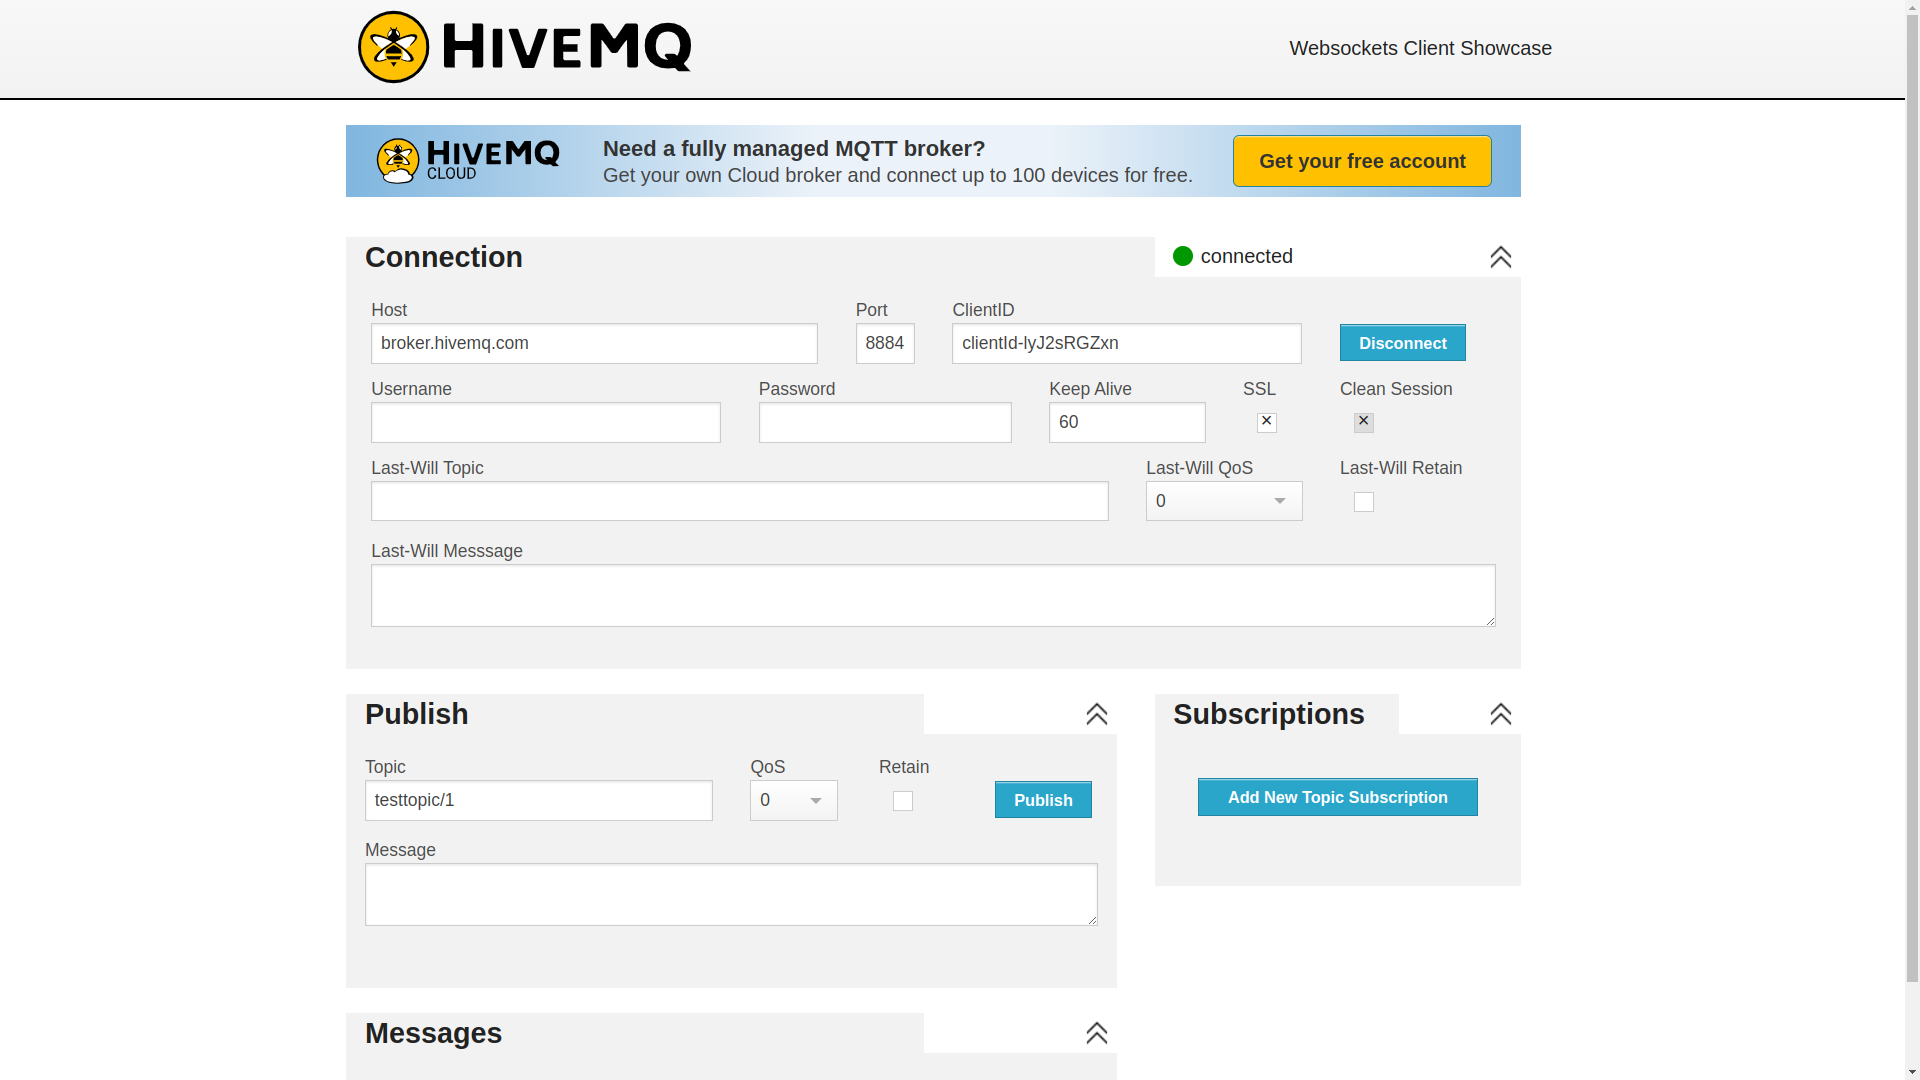Click the Disconnect button
Viewport: 1920px width, 1080px height.
[1402, 342]
